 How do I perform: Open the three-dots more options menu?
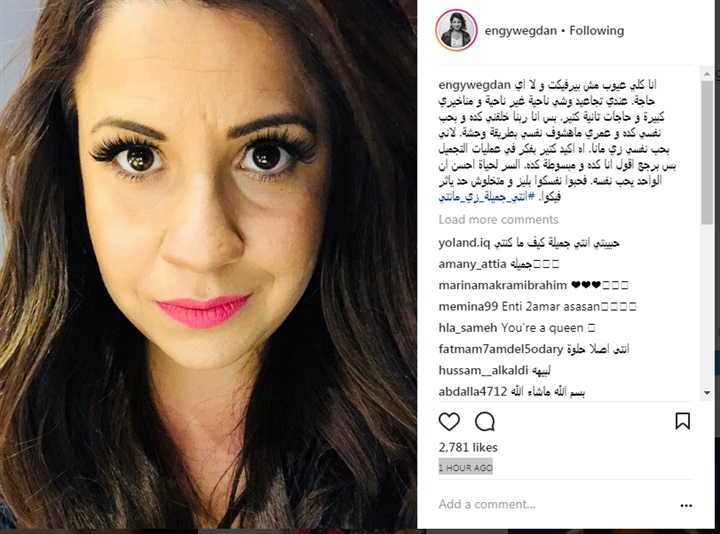686,506
